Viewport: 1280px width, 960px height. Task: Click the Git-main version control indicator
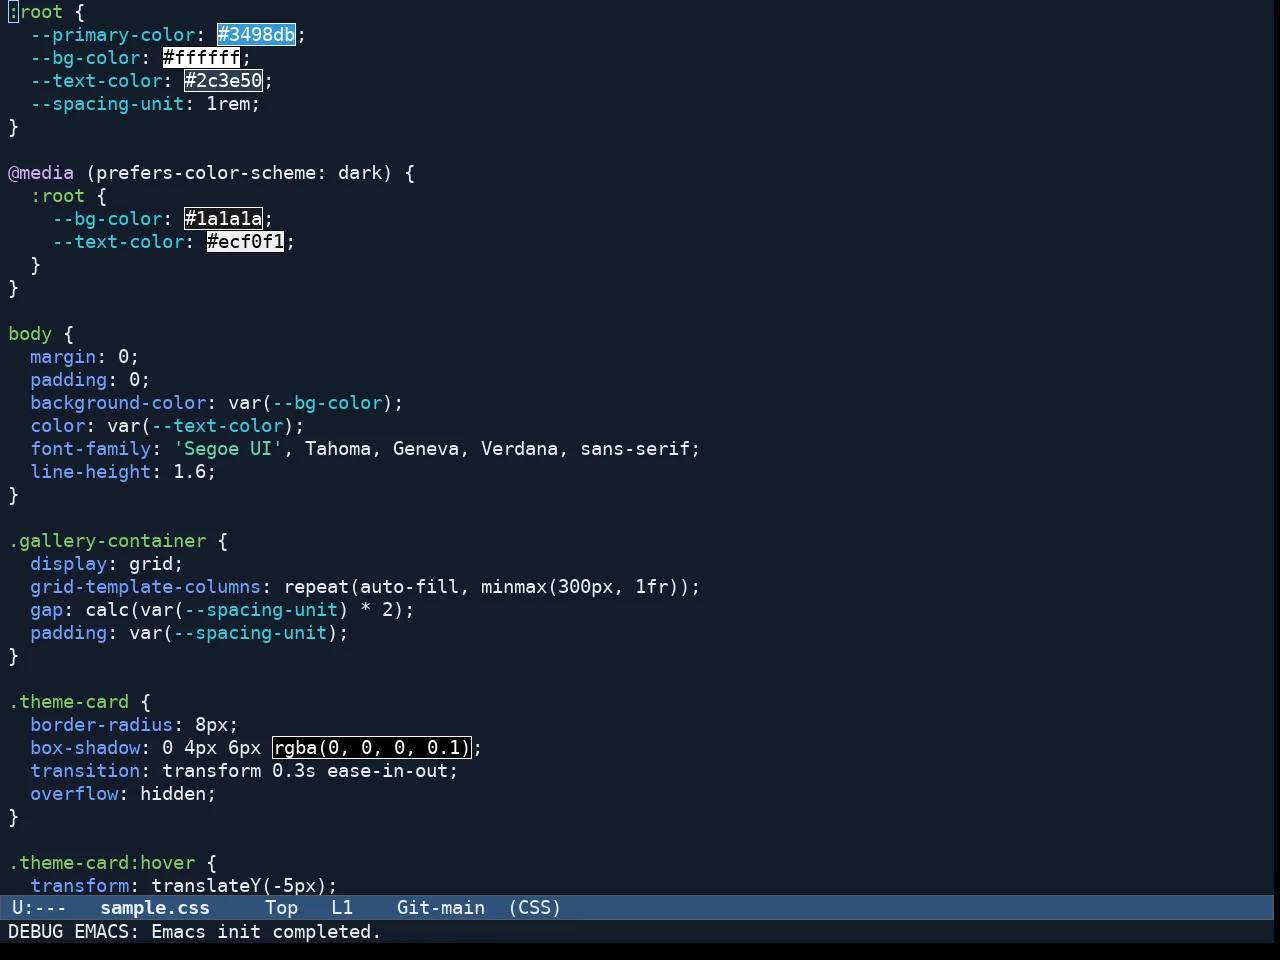click(441, 908)
